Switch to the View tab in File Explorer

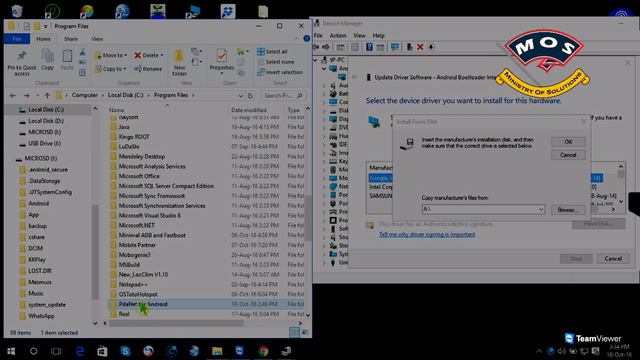pos(97,39)
